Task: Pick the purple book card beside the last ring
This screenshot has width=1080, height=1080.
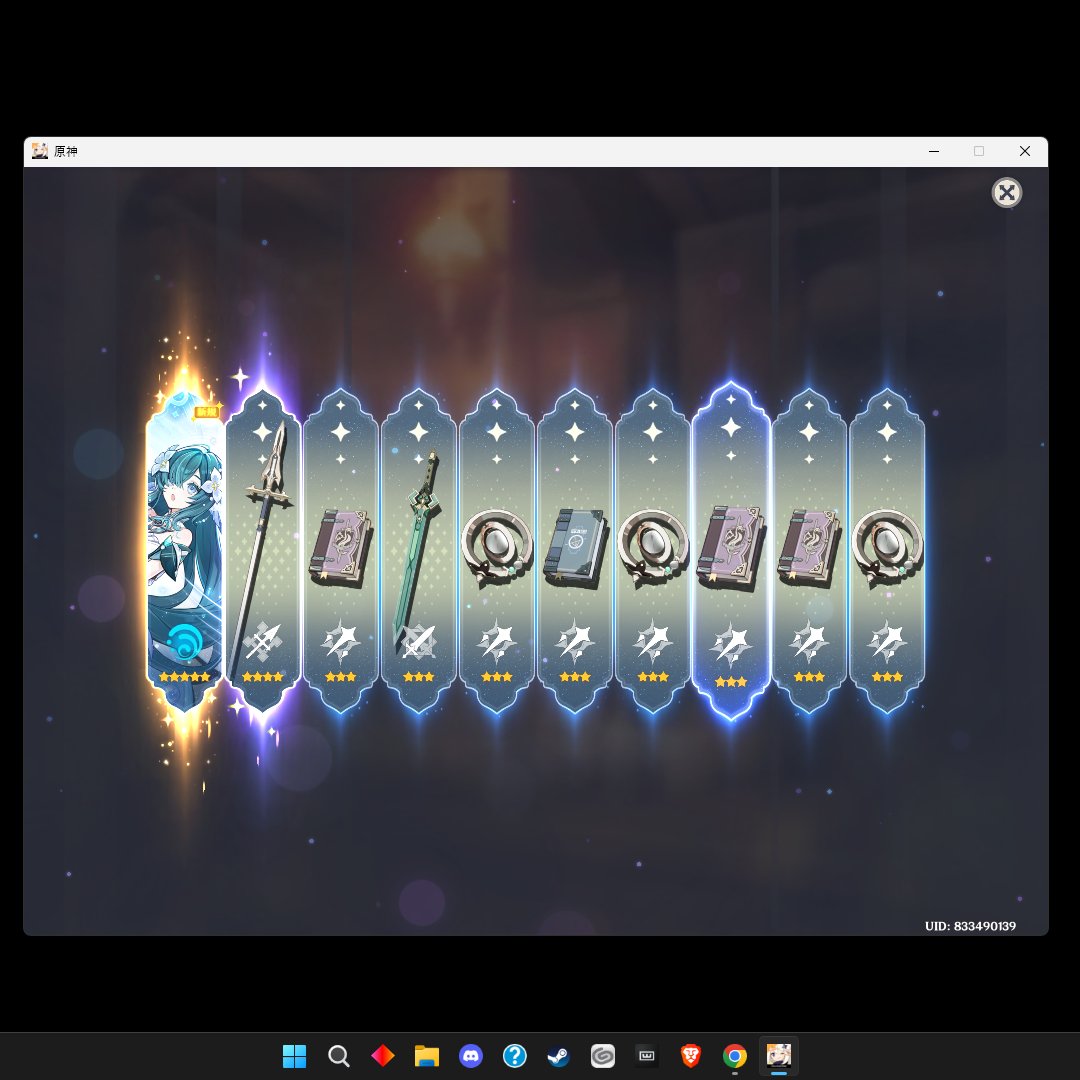Action: point(809,551)
